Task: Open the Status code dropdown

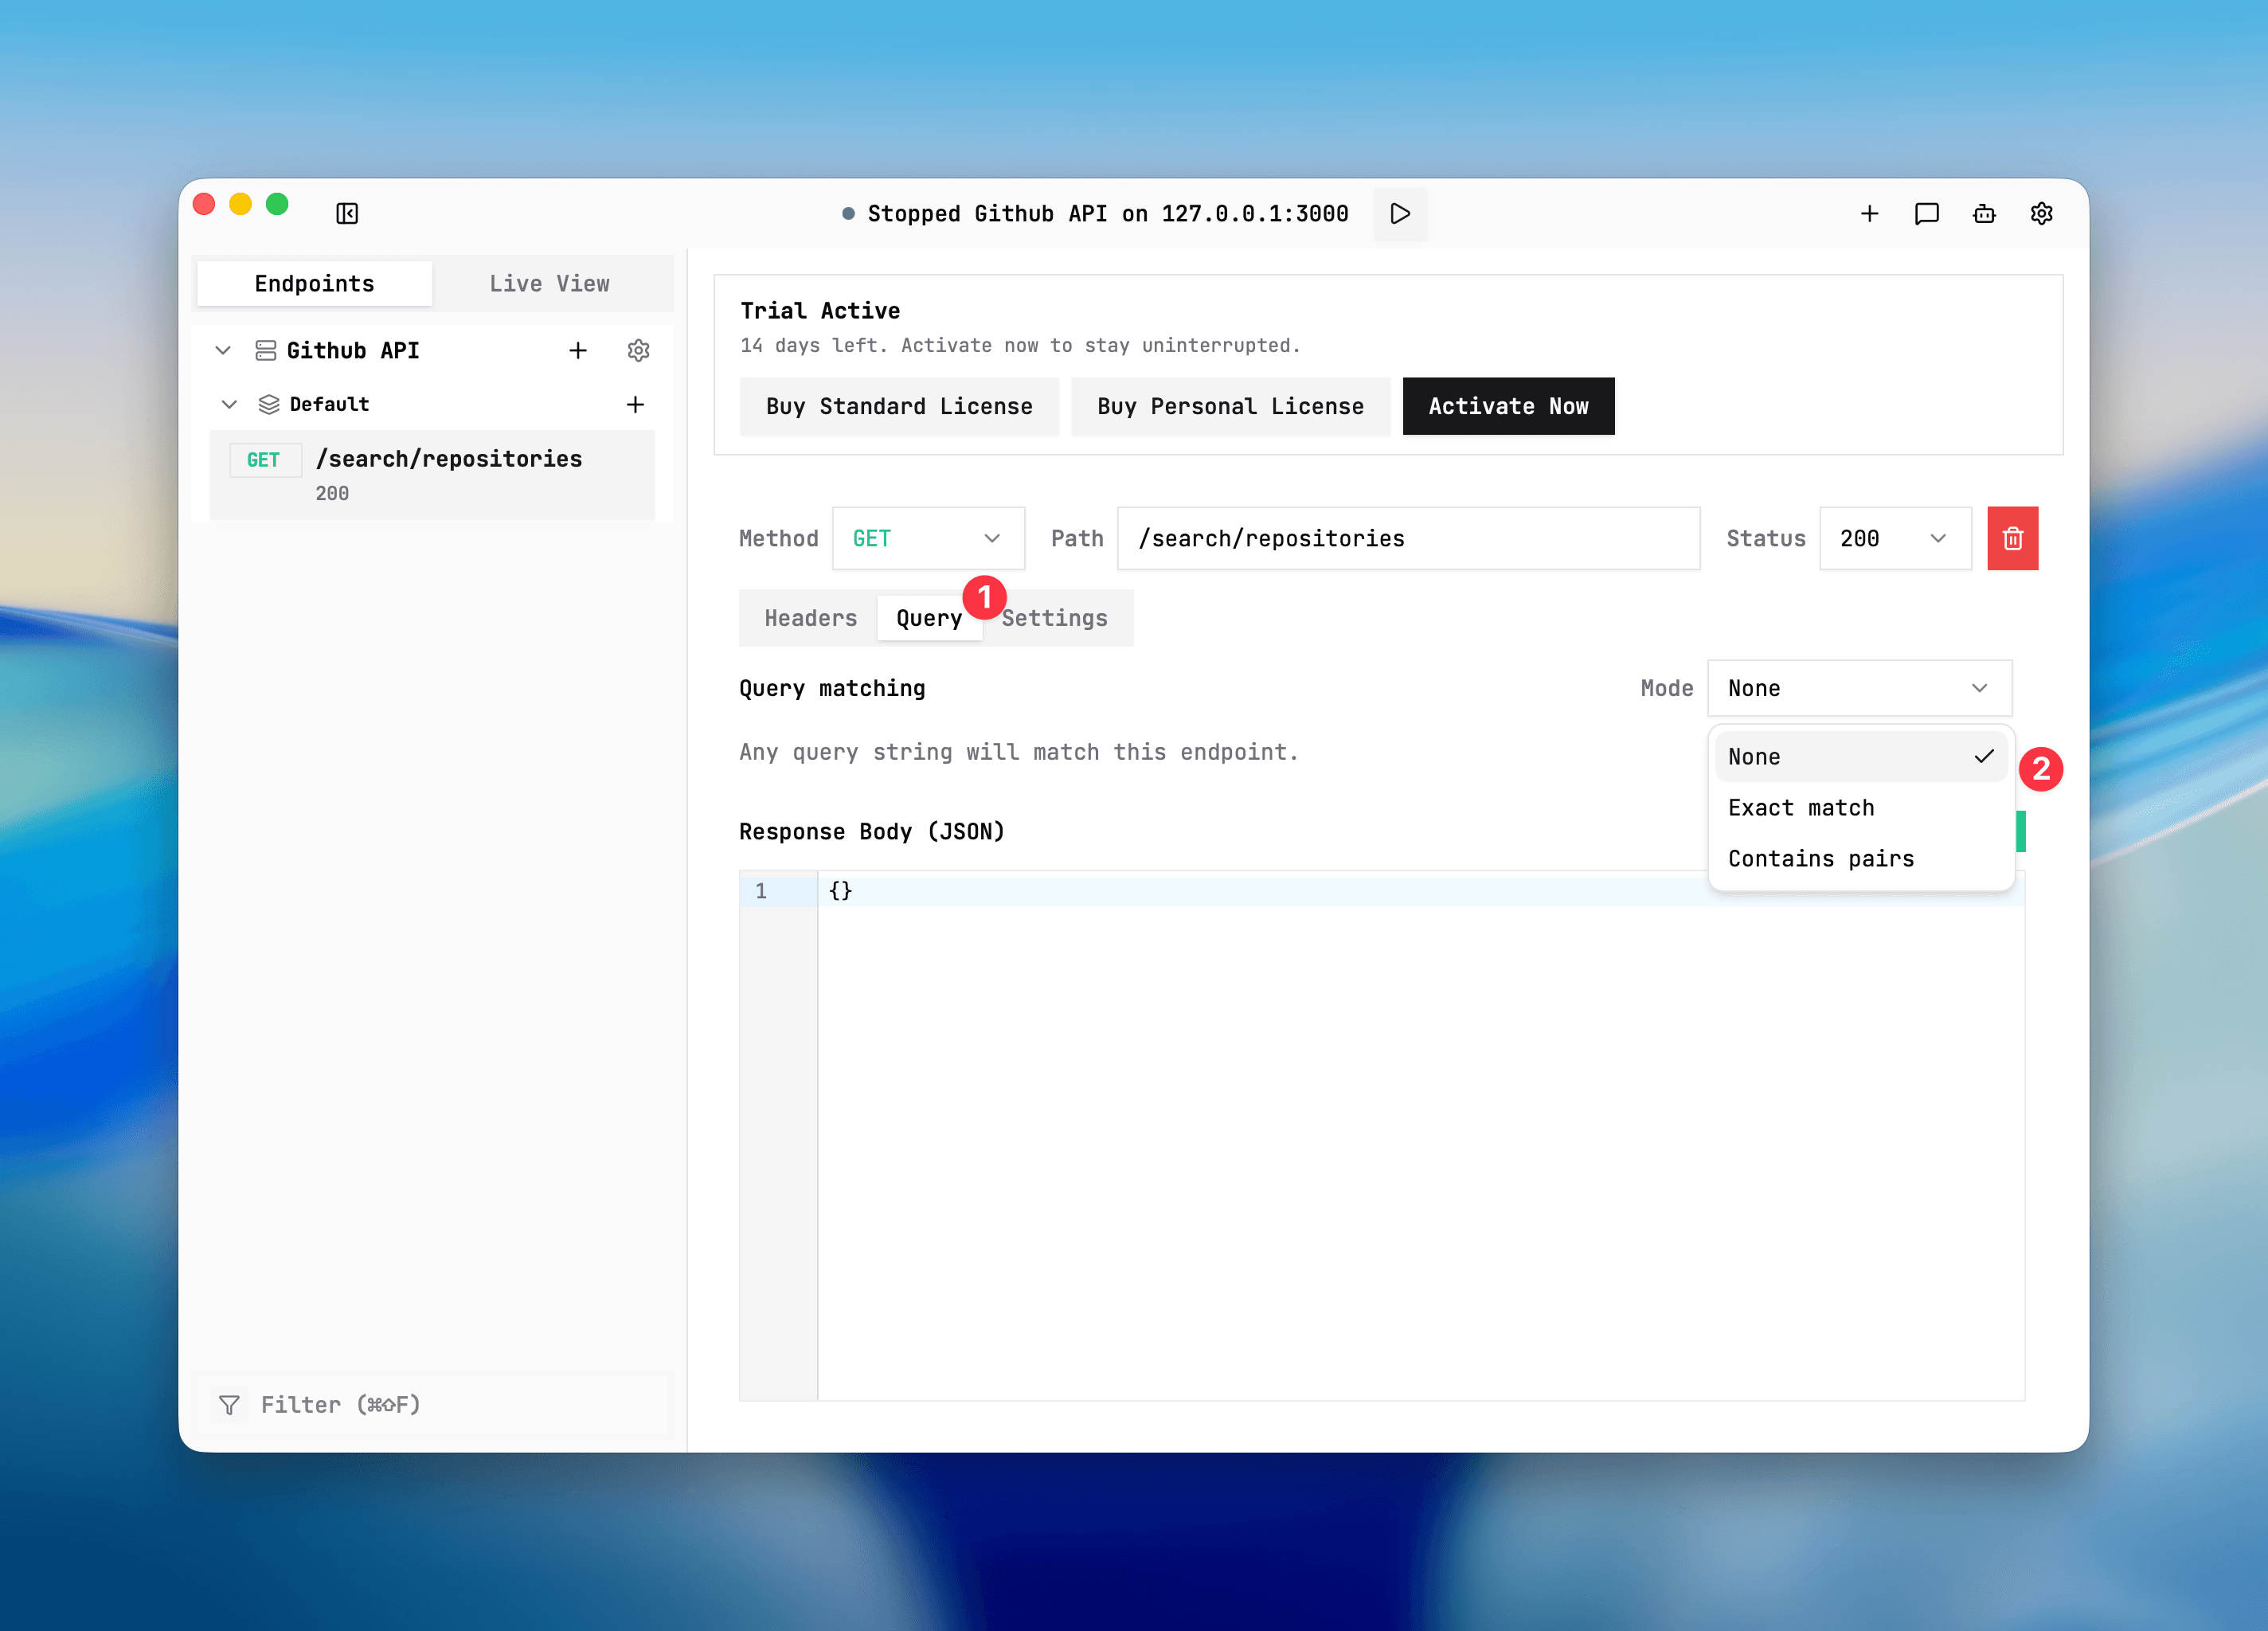Action: (x=1894, y=538)
